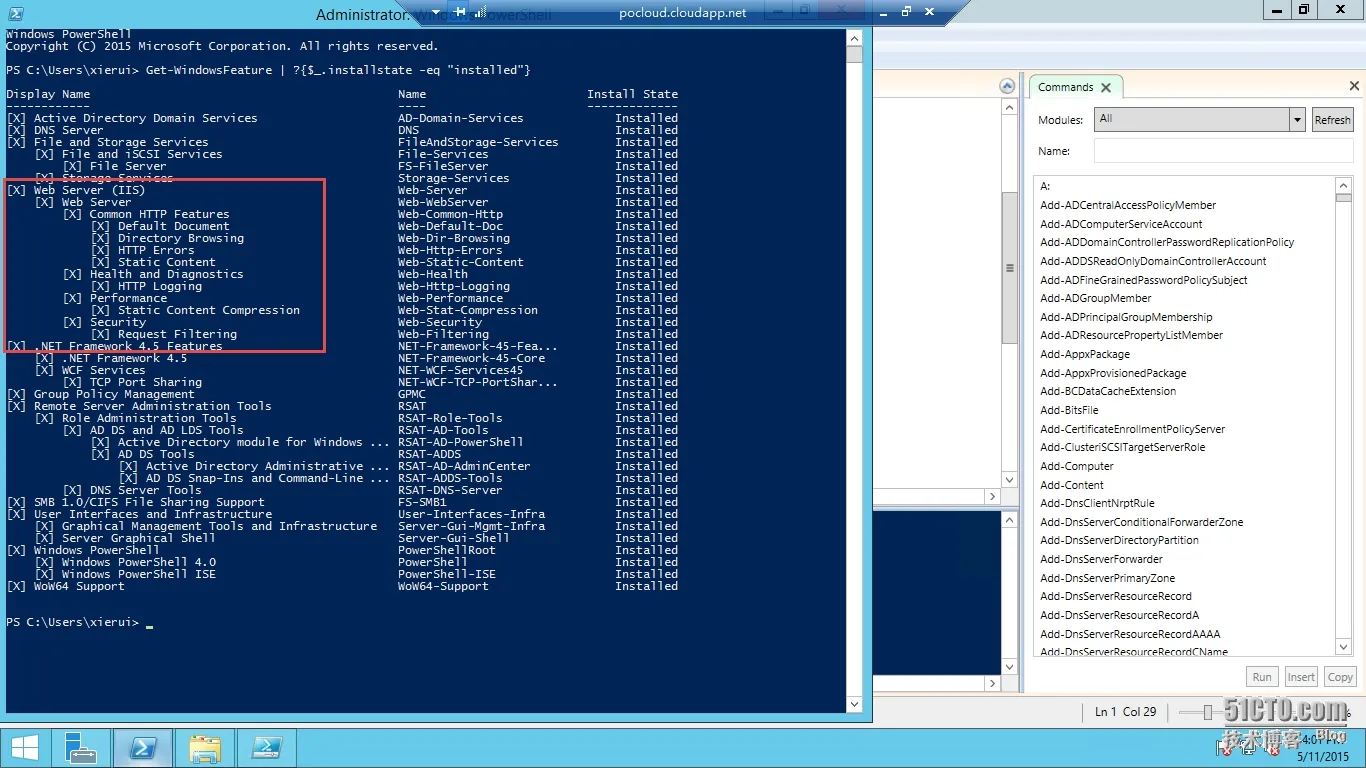Select Add-ADCentralAccessPolicyMember in the list
The height and width of the screenshot is (768, 1366).
point(1128,205)
